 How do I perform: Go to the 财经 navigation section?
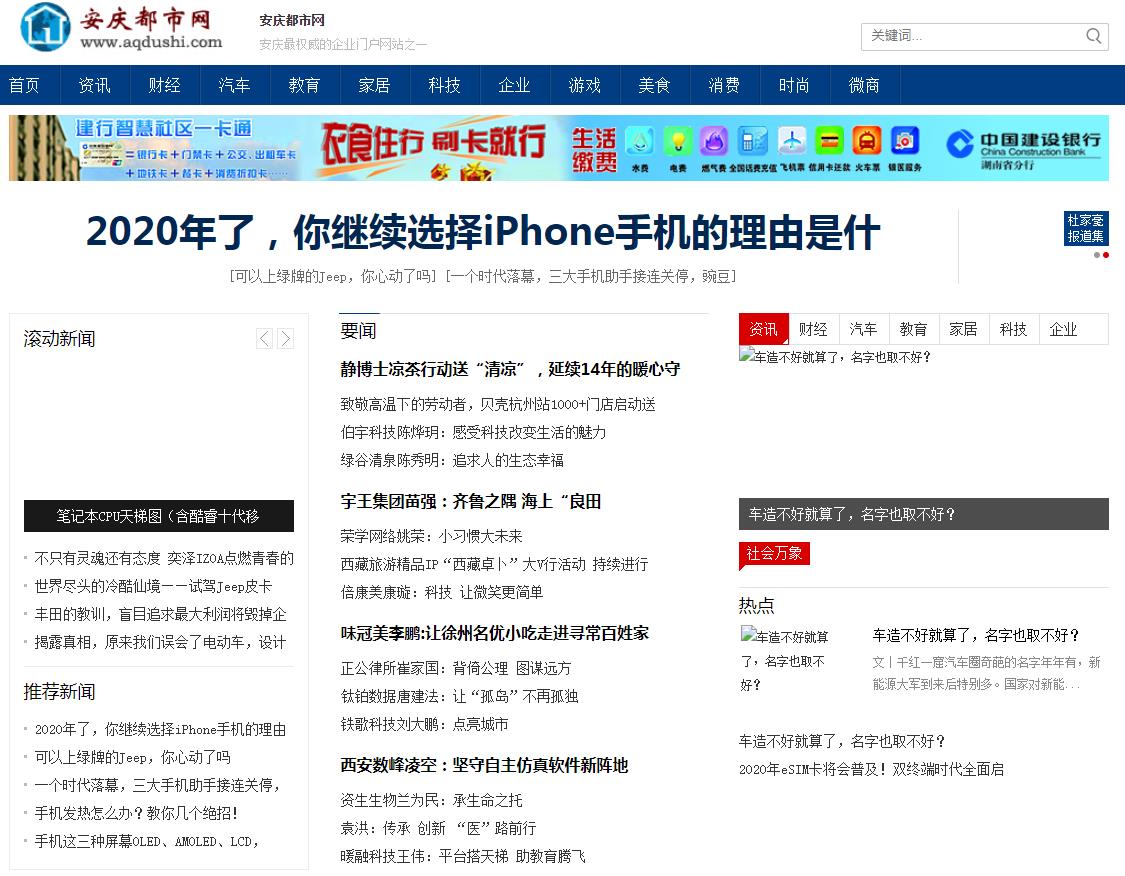[164, 85]
